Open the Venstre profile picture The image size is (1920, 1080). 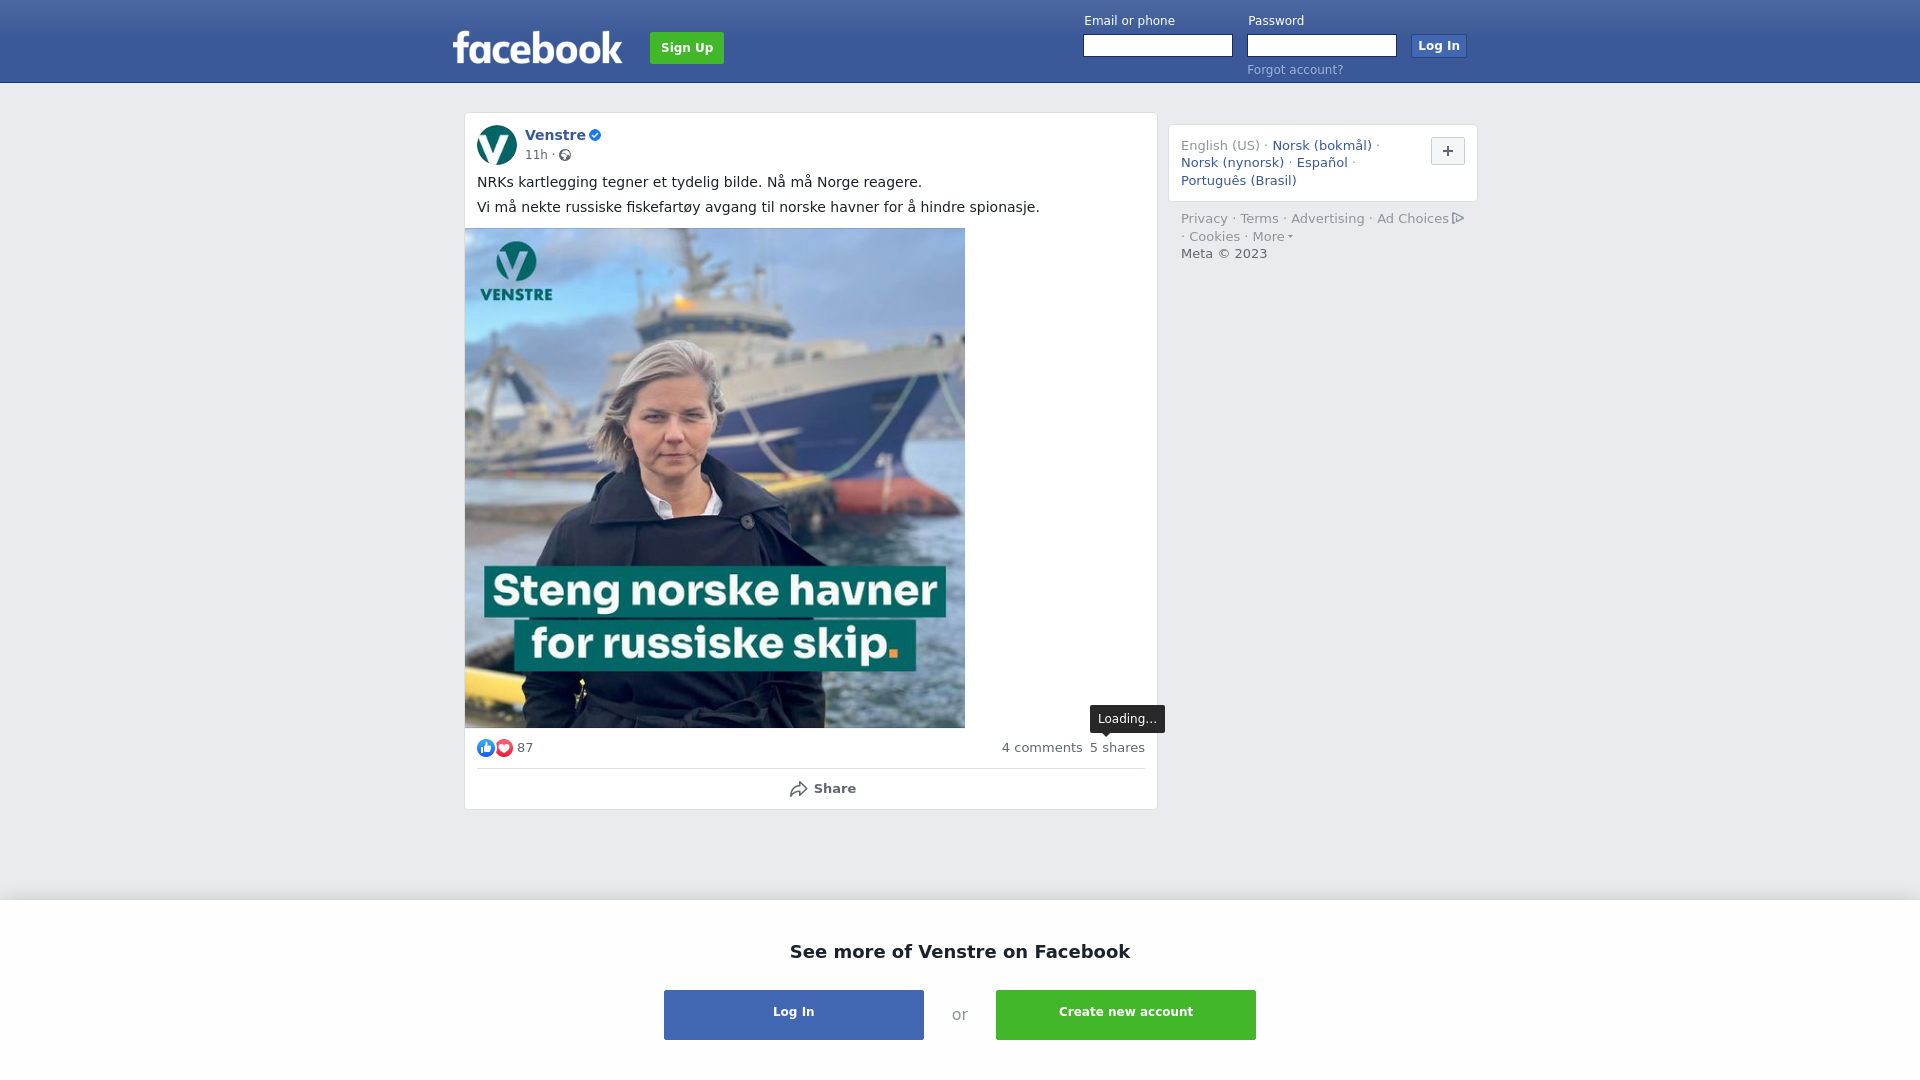tap(497, 145)
